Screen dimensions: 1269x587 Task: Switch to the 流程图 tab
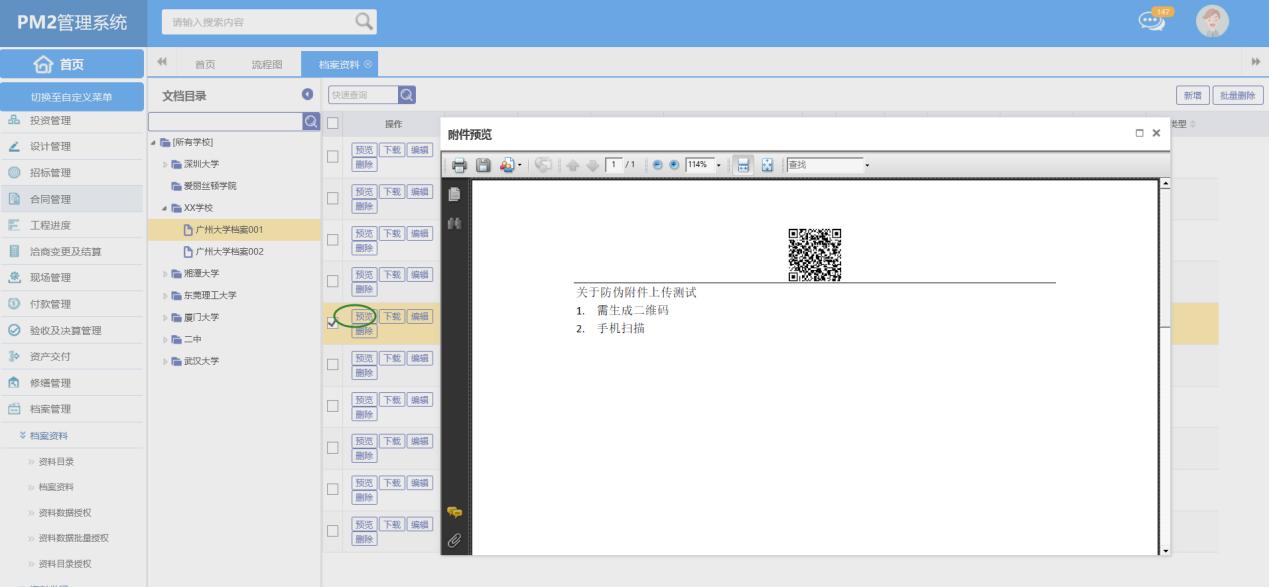tap(266, 64)
